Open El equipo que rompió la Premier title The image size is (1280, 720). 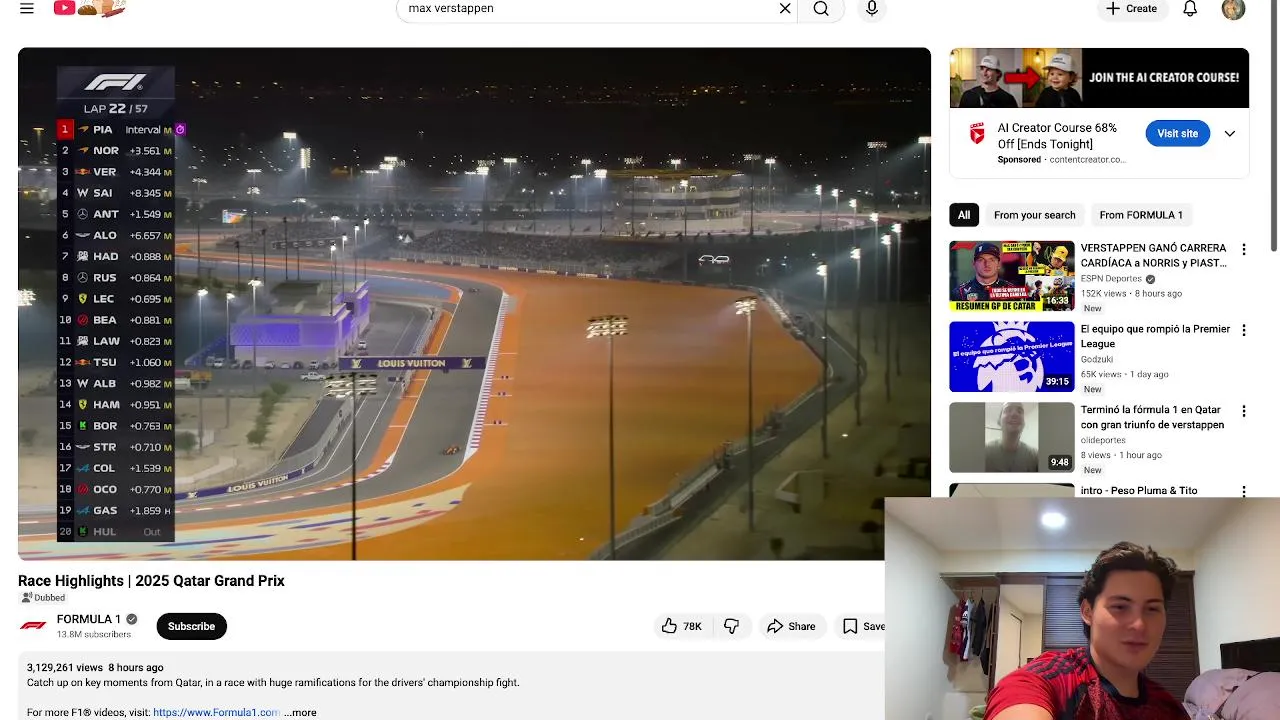(x=1155, y=336)
